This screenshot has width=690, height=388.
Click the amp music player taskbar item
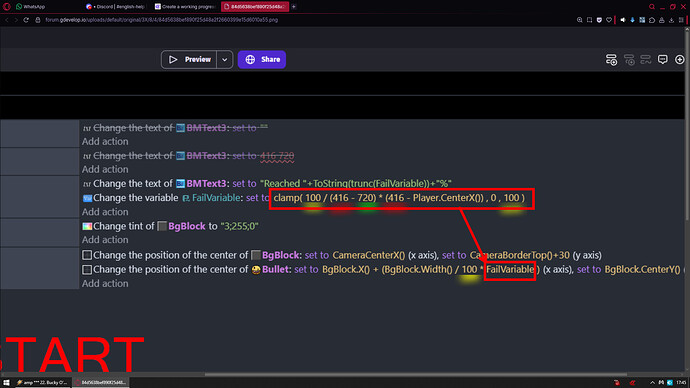tap(42, 383)
